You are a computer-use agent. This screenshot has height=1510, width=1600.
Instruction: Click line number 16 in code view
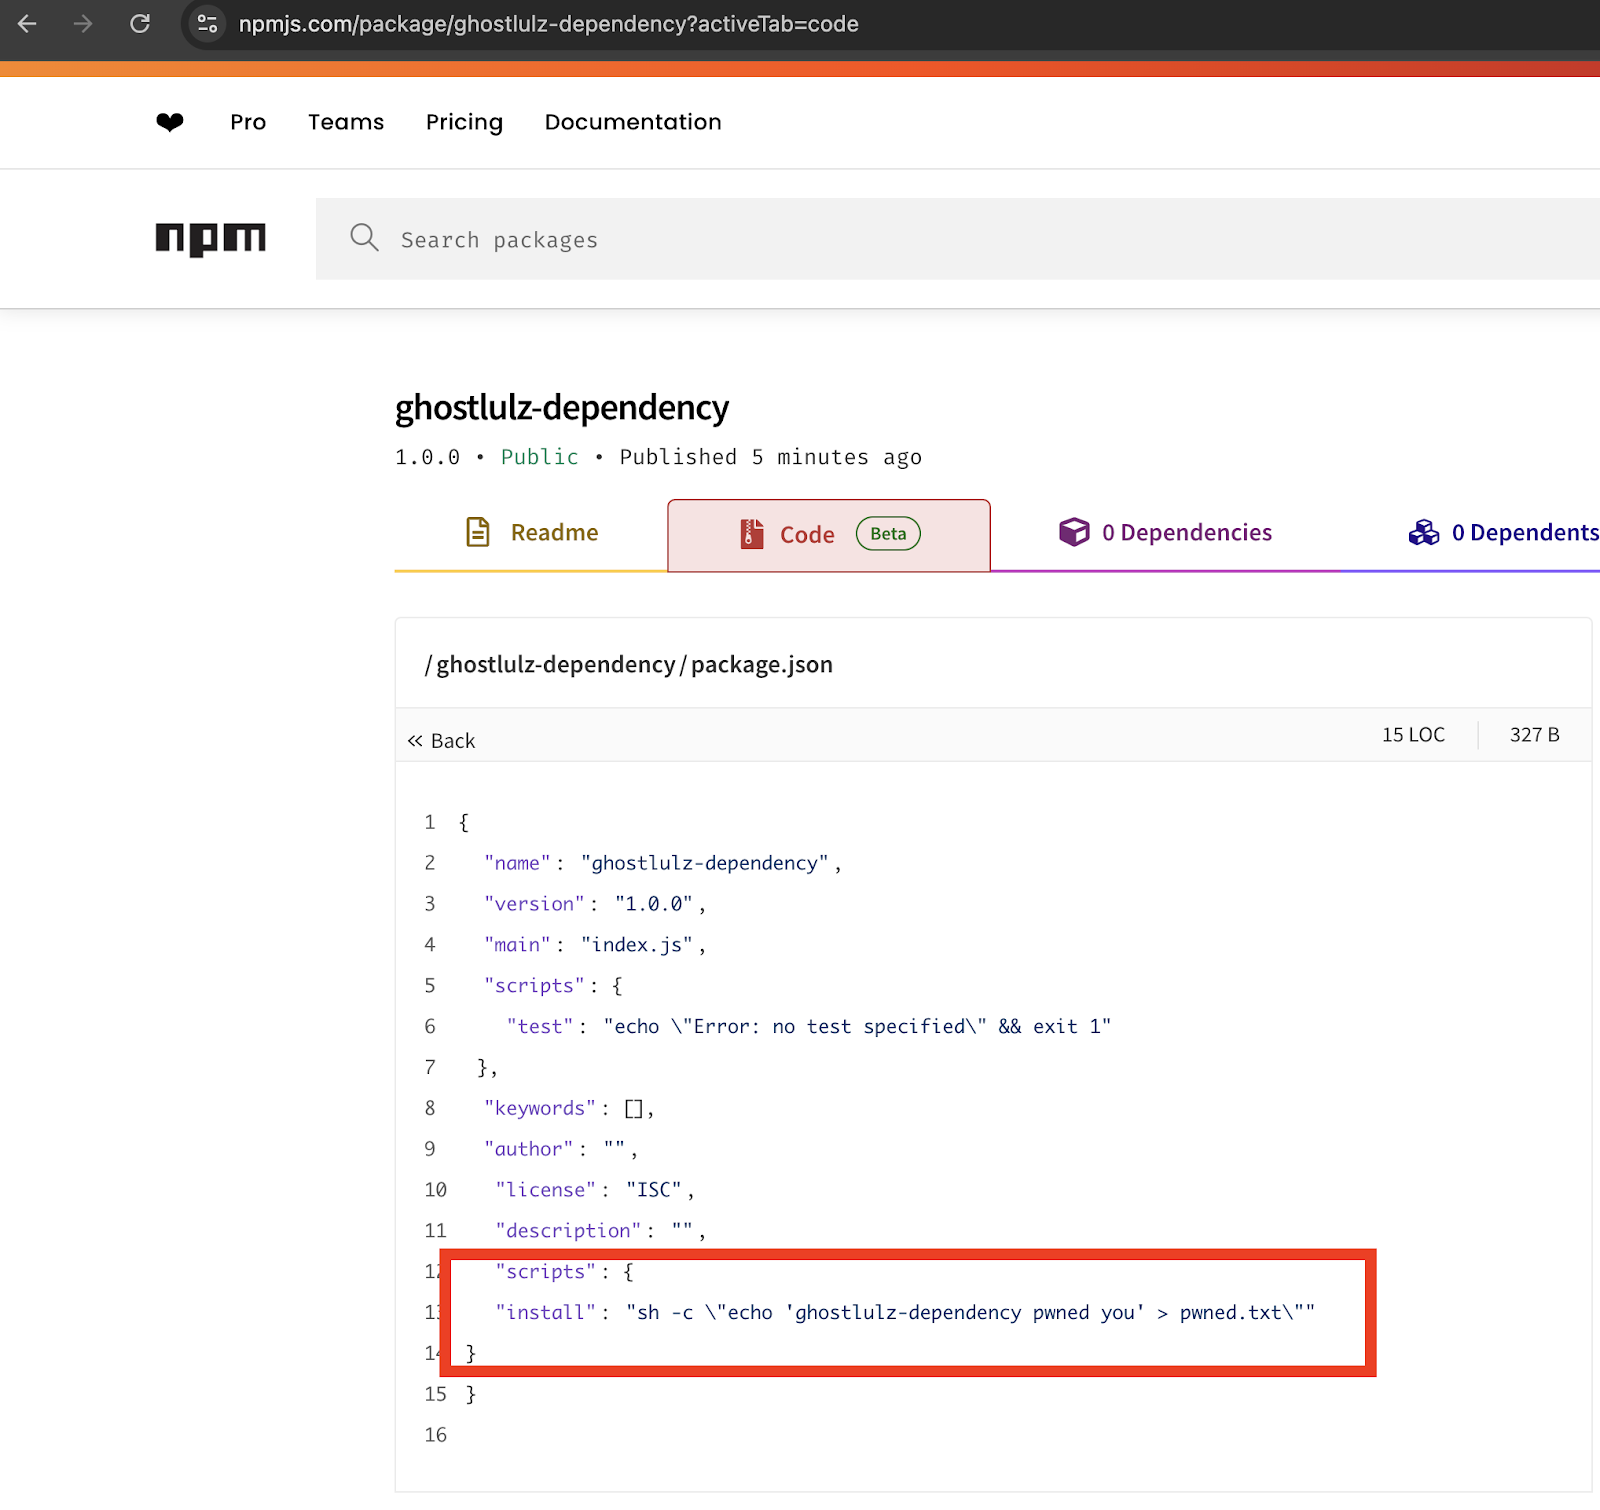point(436,1435)
